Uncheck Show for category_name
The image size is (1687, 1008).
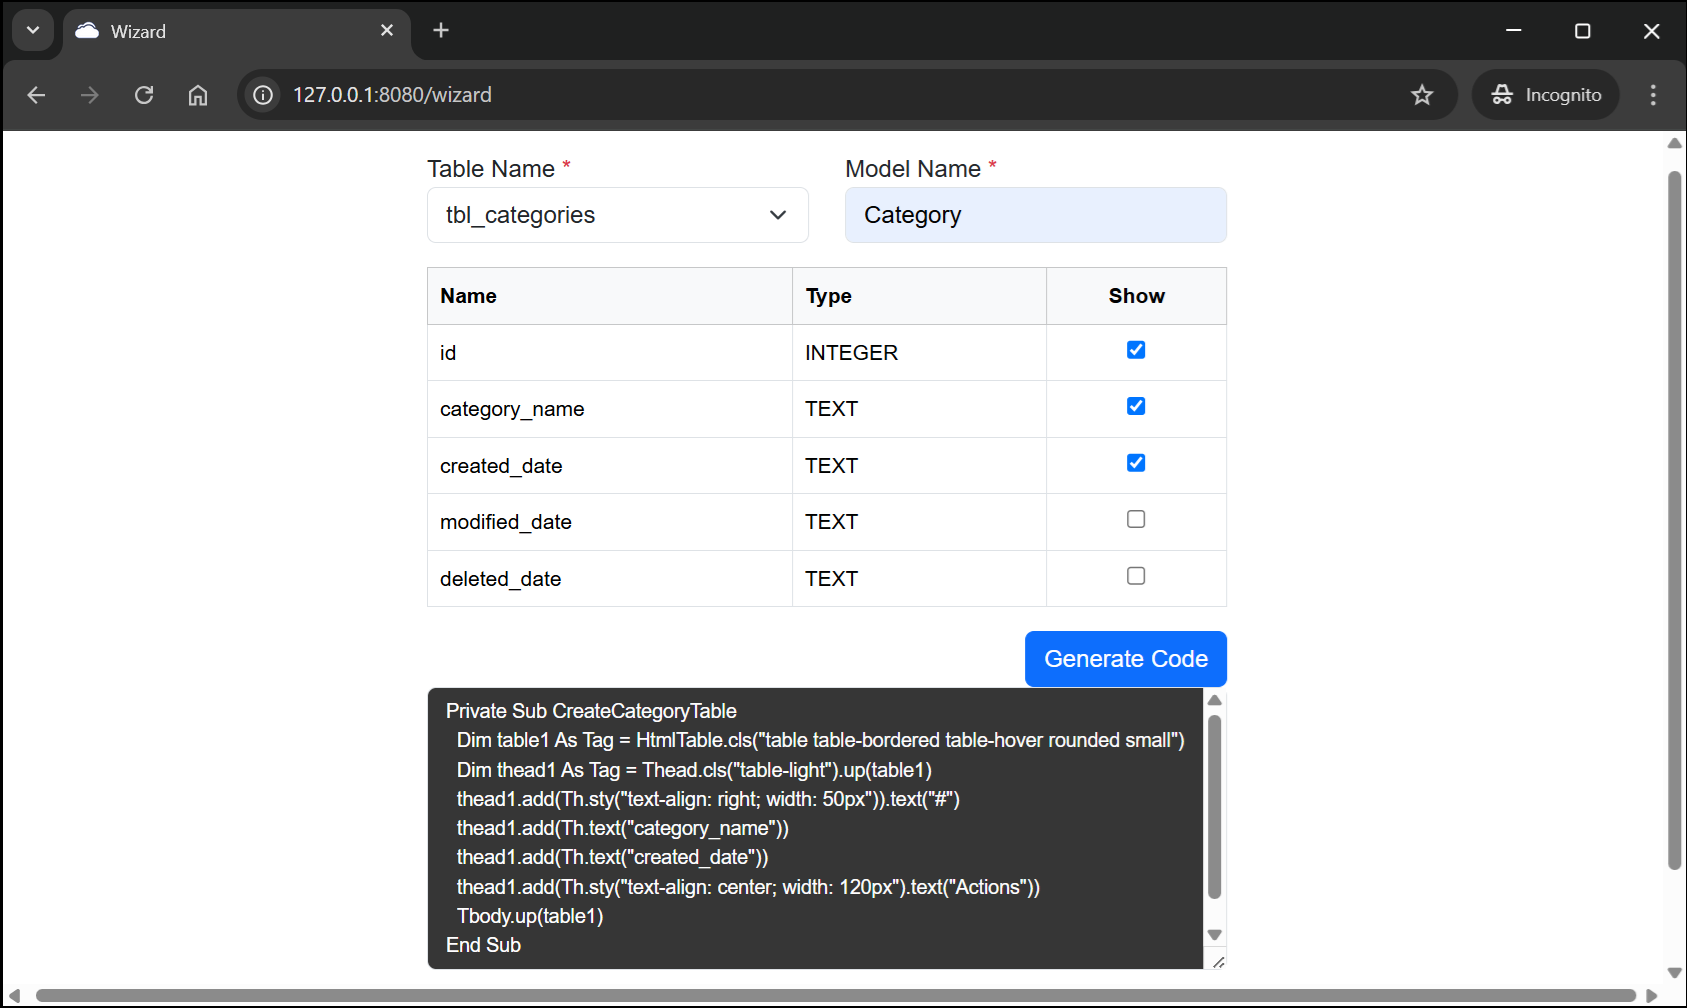tap(1136, 407)
